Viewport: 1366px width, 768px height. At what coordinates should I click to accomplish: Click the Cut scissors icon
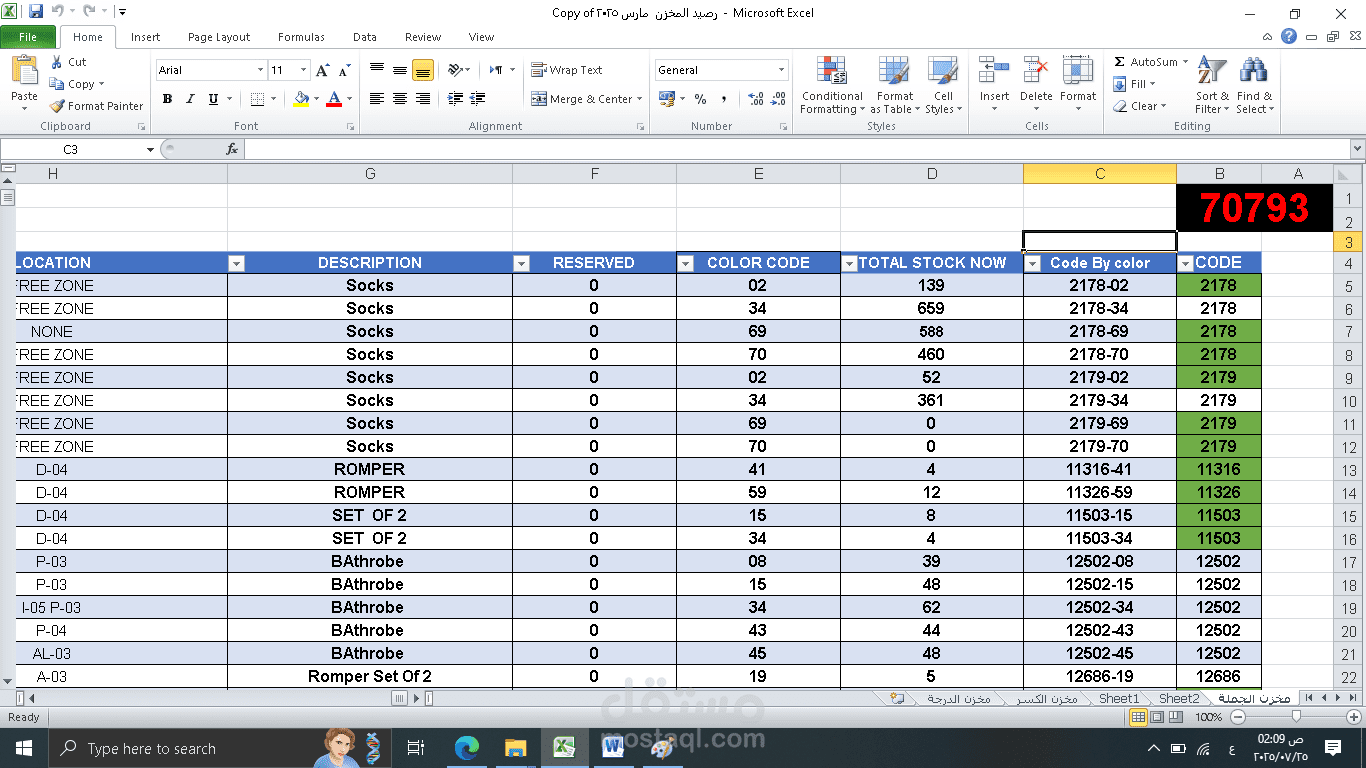pyautogui.click(x=56, y=62)
